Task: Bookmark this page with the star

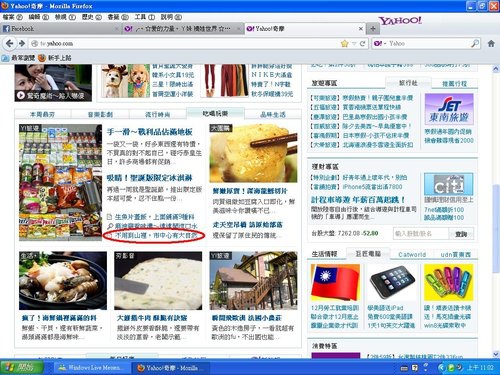Action: coord(345,43)
